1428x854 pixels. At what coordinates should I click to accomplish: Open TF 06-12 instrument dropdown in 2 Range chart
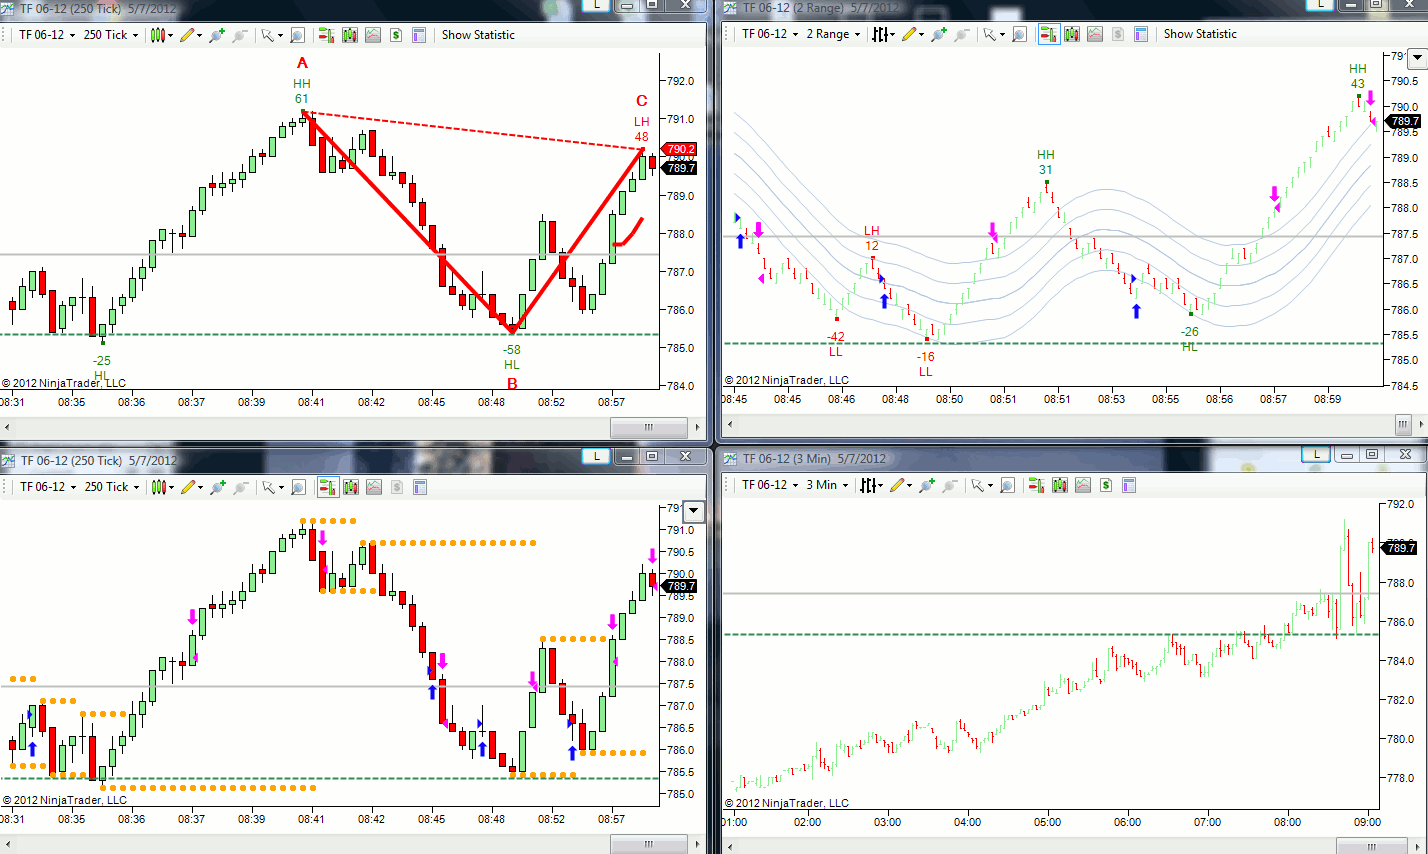[x=770, y=34]
